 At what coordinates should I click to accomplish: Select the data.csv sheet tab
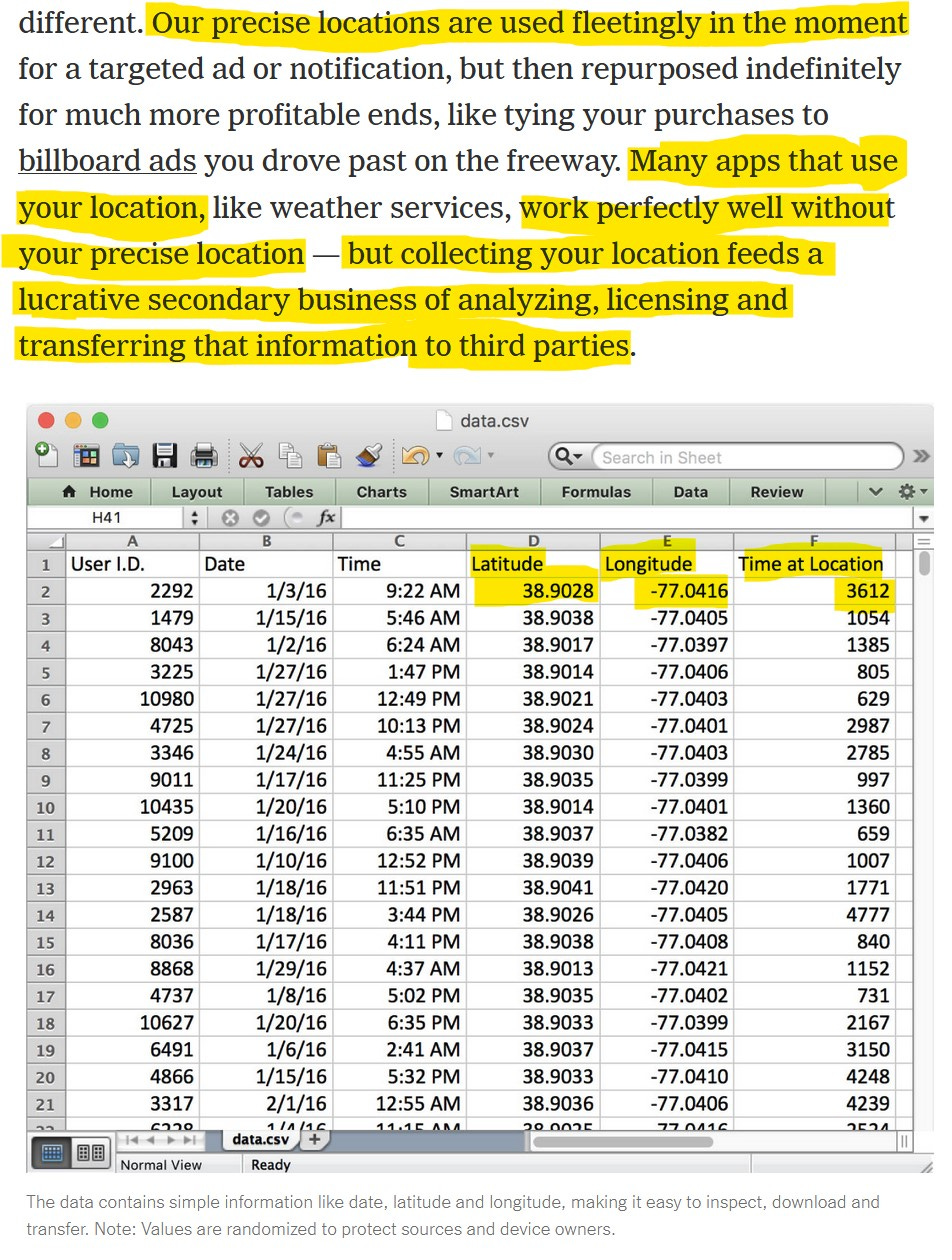(x=259, y=1140)
